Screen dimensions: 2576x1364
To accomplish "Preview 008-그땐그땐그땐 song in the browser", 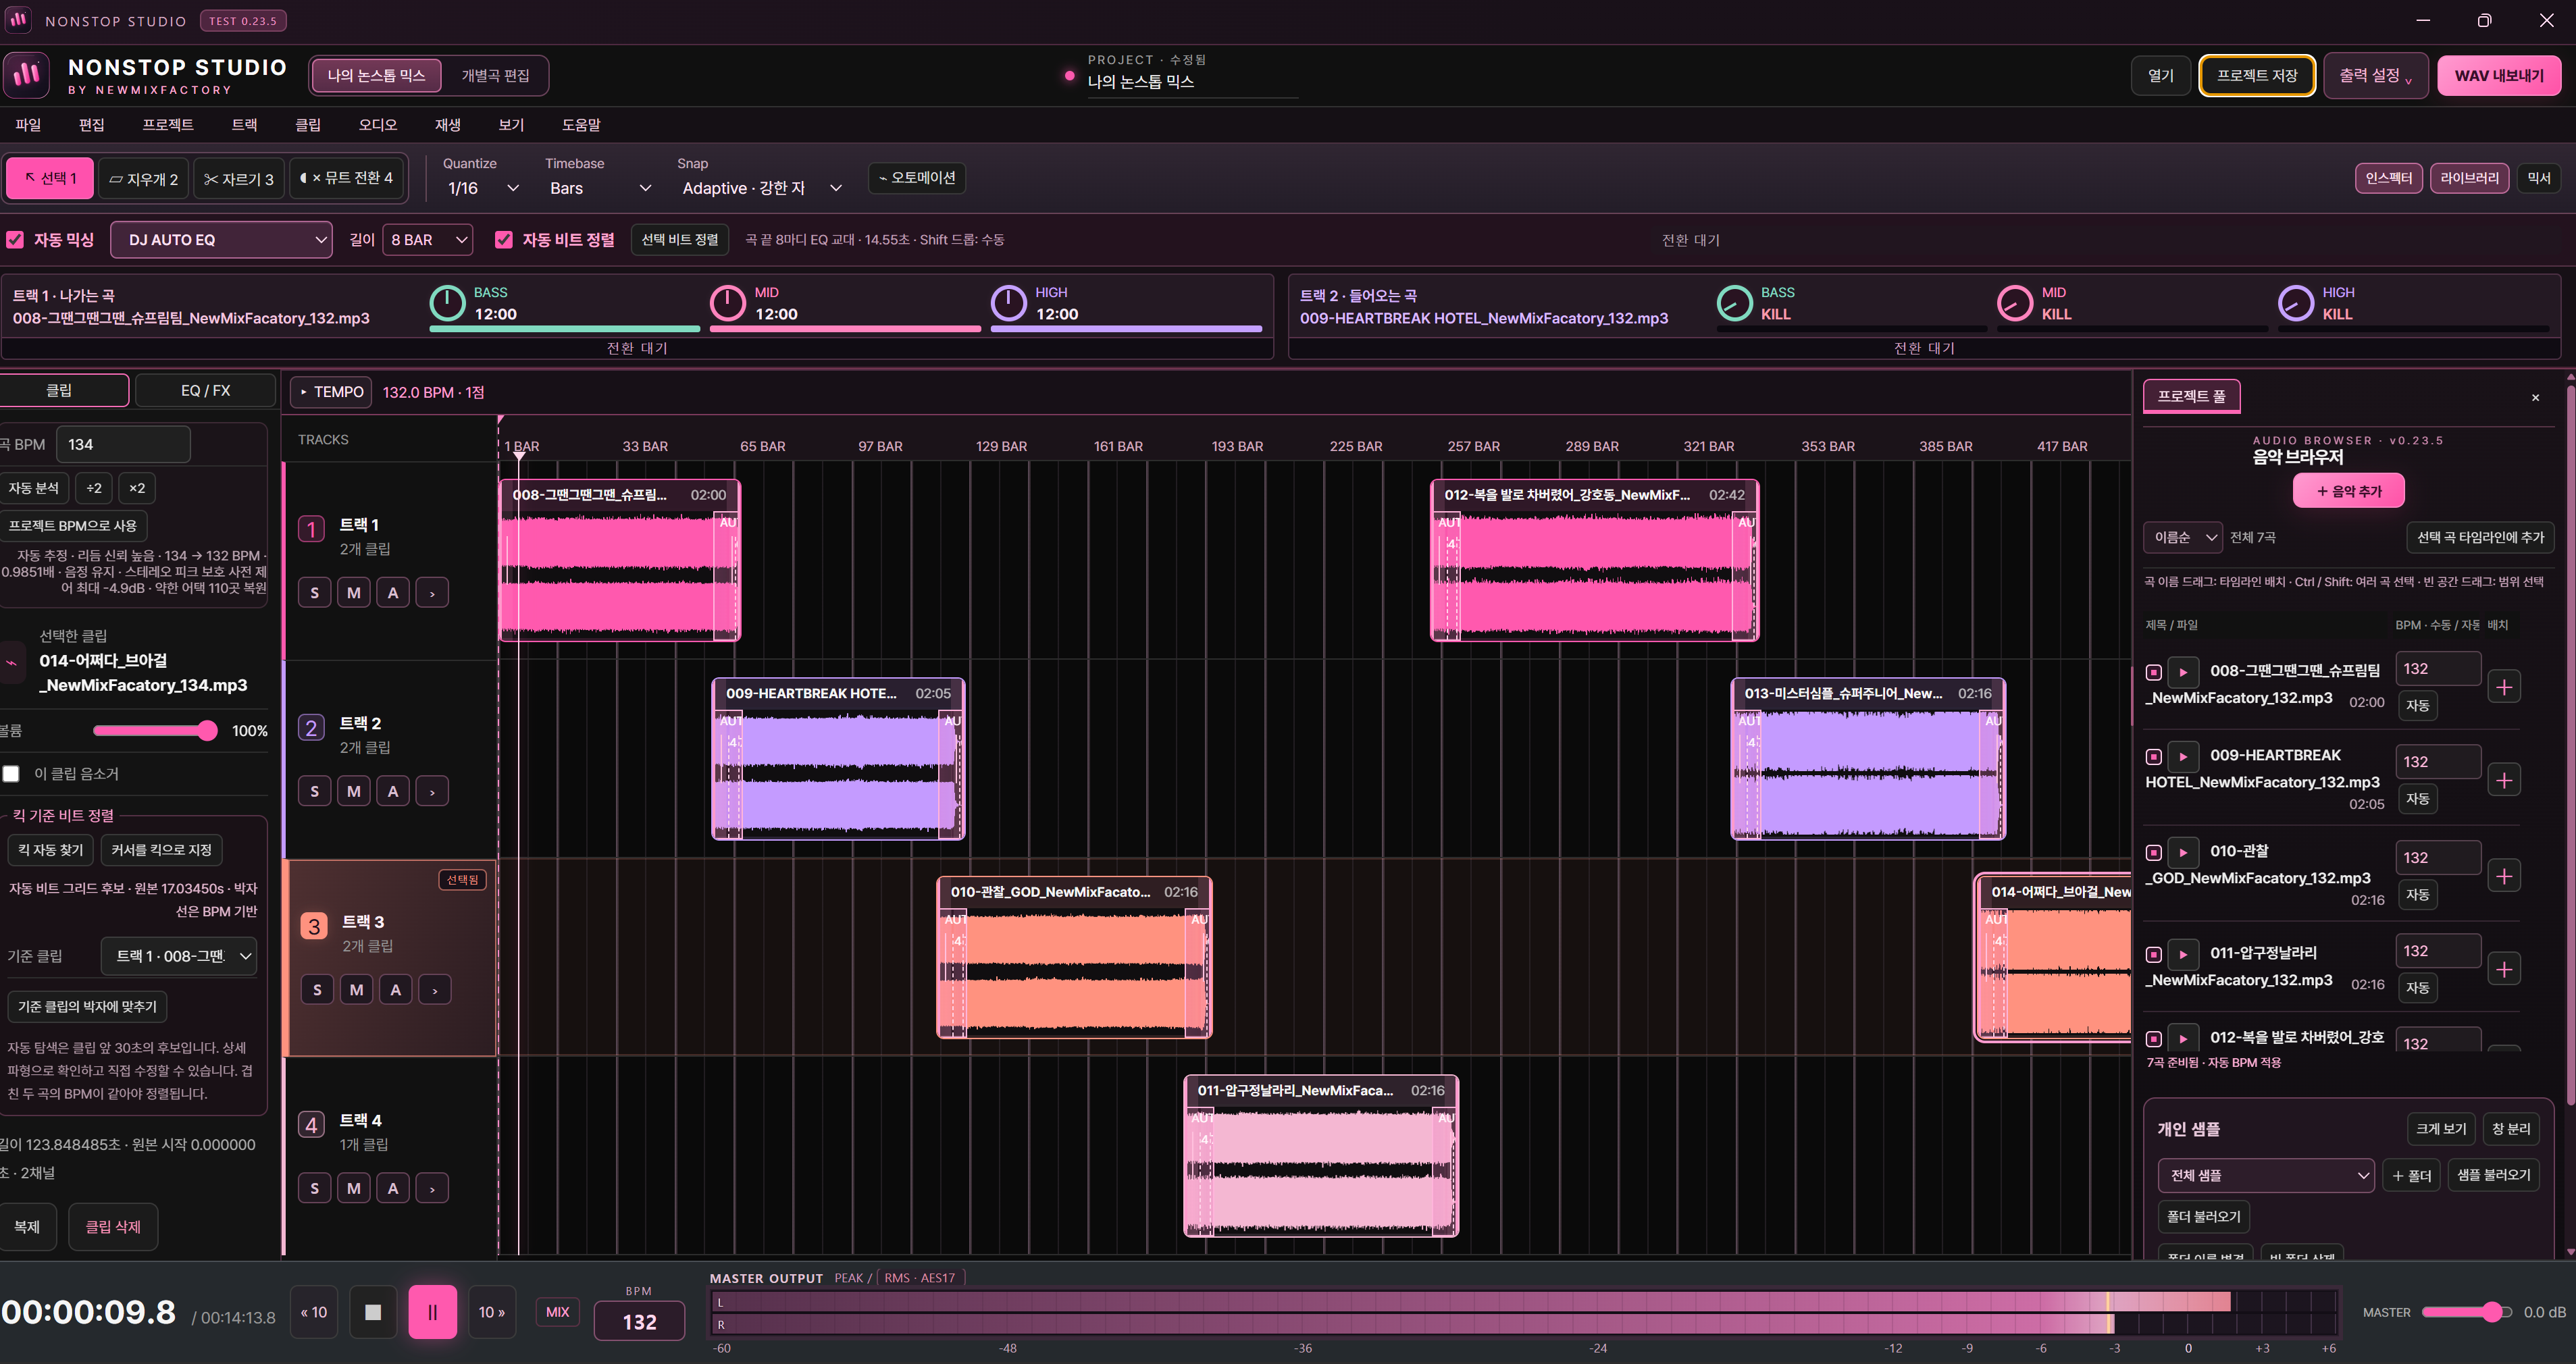I will tap(2183, 672).
